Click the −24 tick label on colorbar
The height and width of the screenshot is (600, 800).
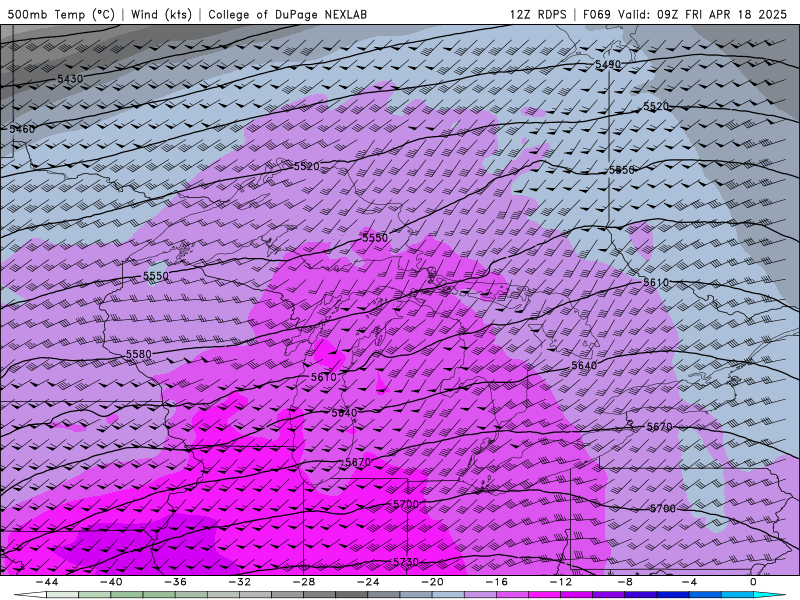(368, 582)
